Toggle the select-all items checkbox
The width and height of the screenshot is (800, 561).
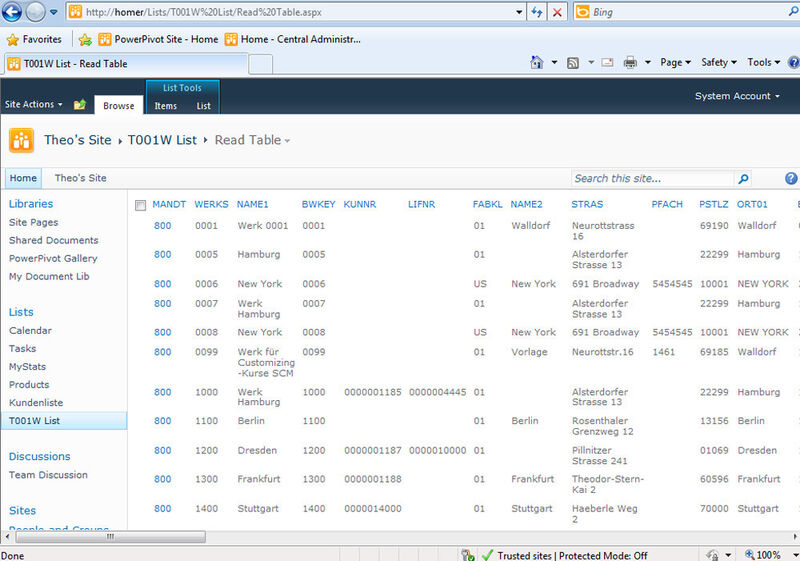pos(140,206)
